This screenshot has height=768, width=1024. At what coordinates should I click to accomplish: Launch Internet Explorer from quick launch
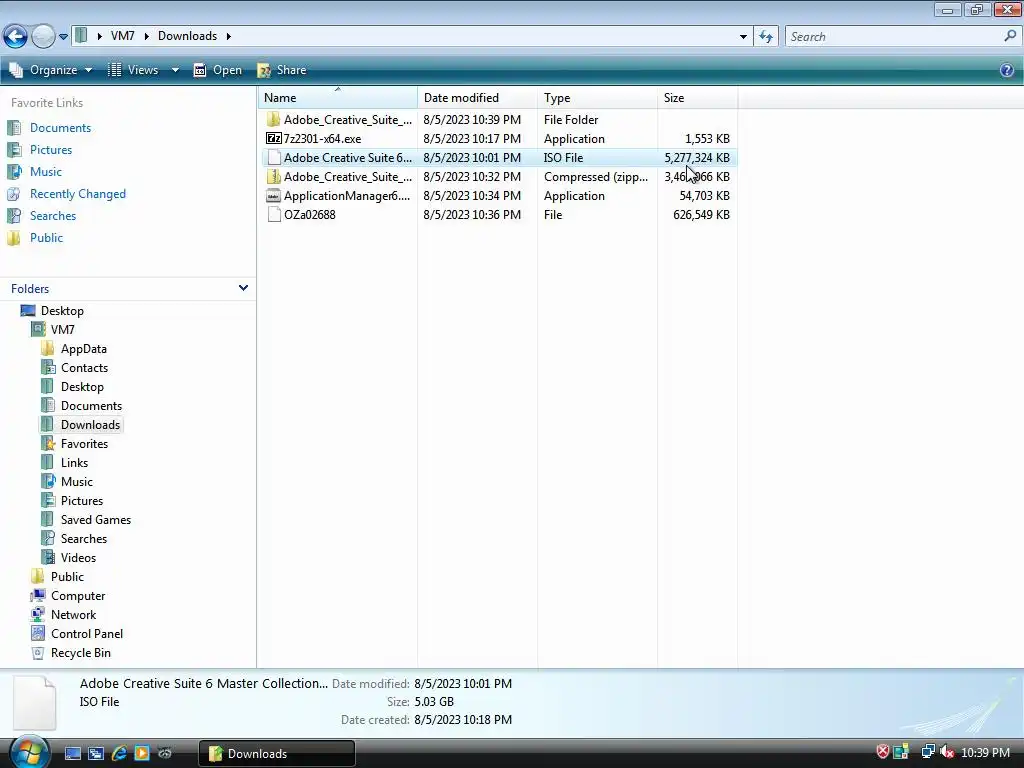coord(119,753)
